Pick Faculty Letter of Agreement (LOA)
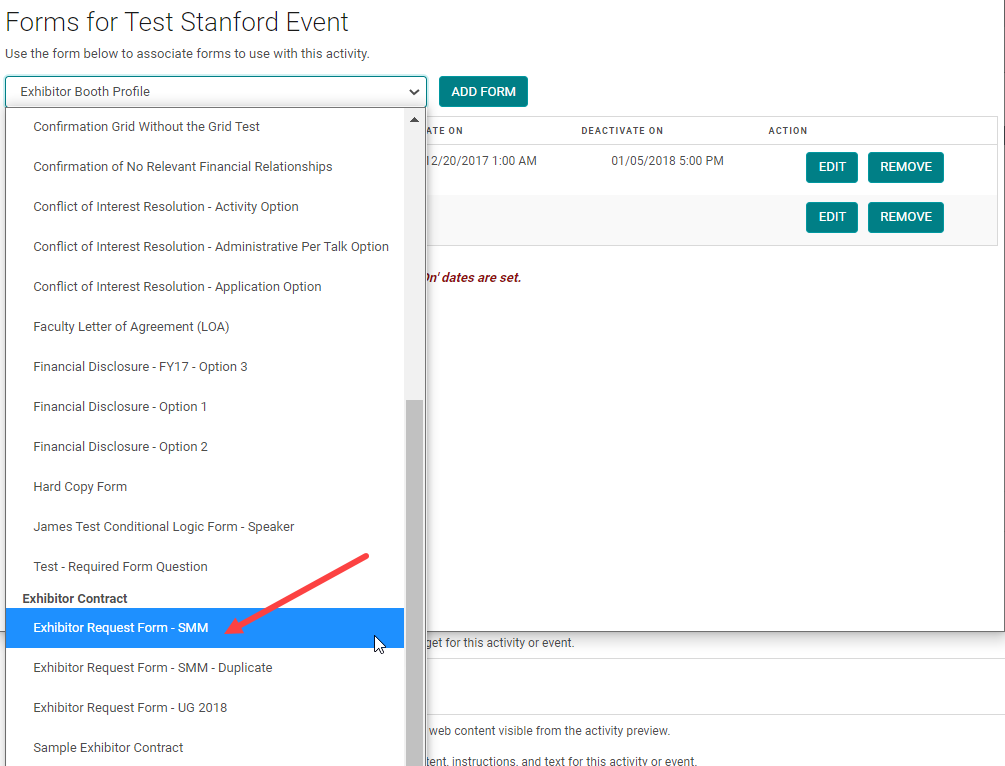 [131, 327]
